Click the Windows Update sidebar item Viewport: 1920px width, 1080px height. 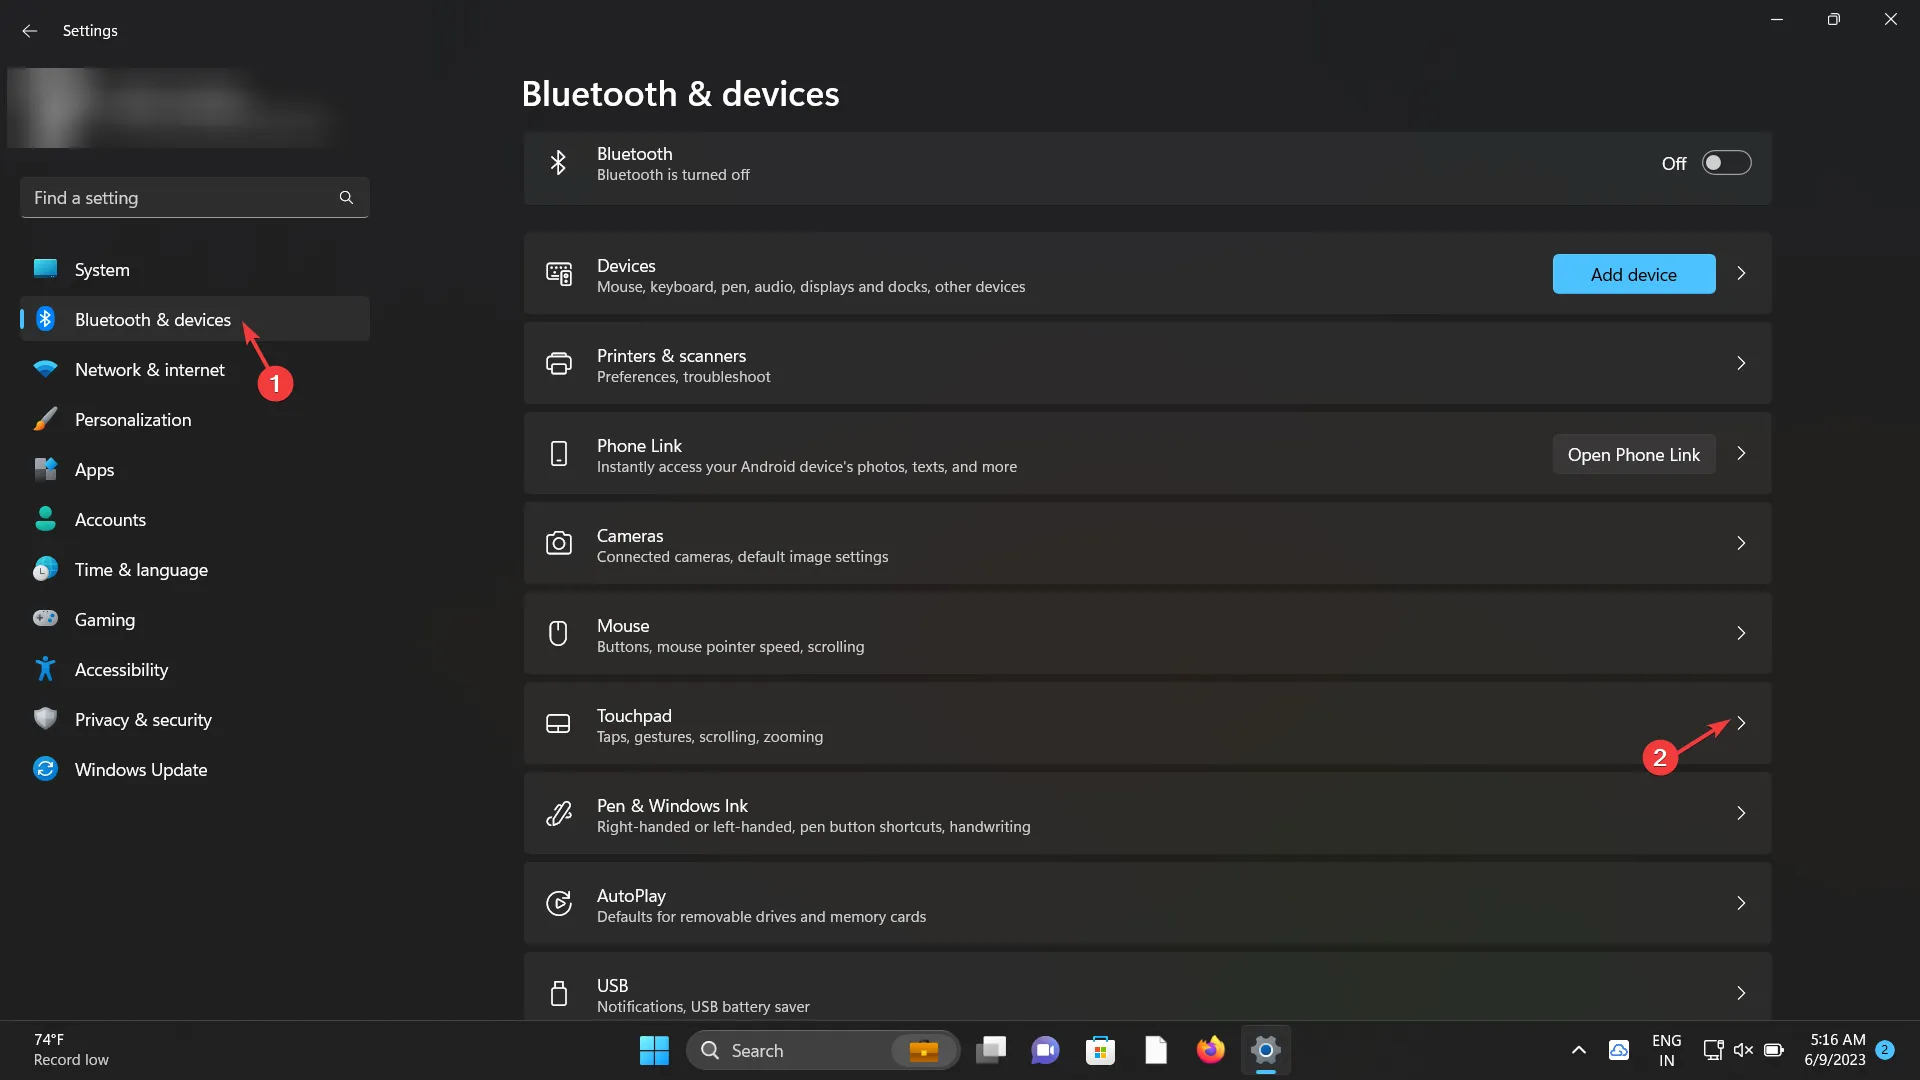click(140, 767)
